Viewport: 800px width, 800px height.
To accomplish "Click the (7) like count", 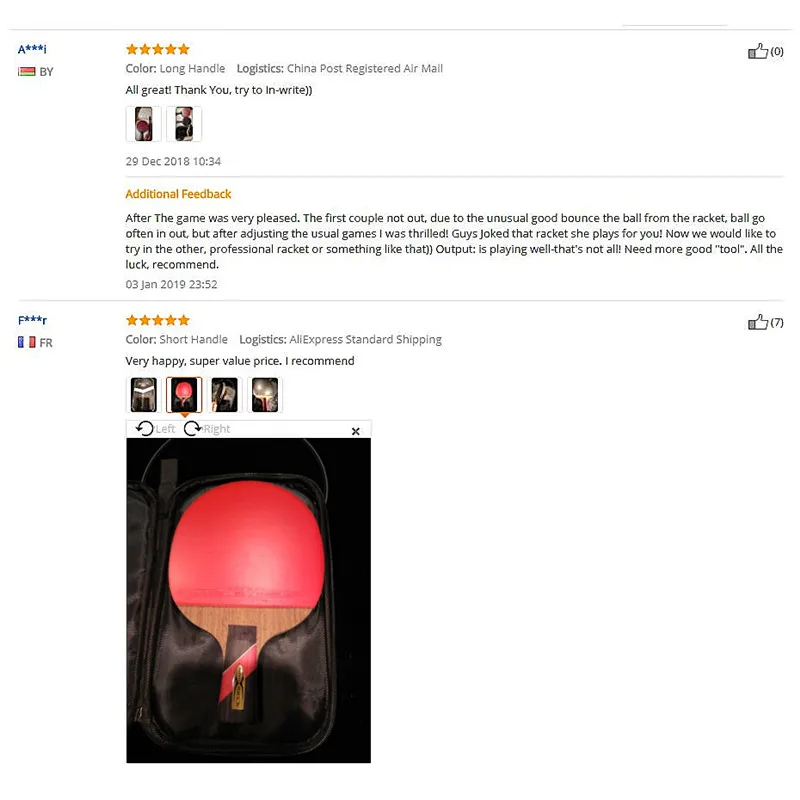I will coord(777,322).
